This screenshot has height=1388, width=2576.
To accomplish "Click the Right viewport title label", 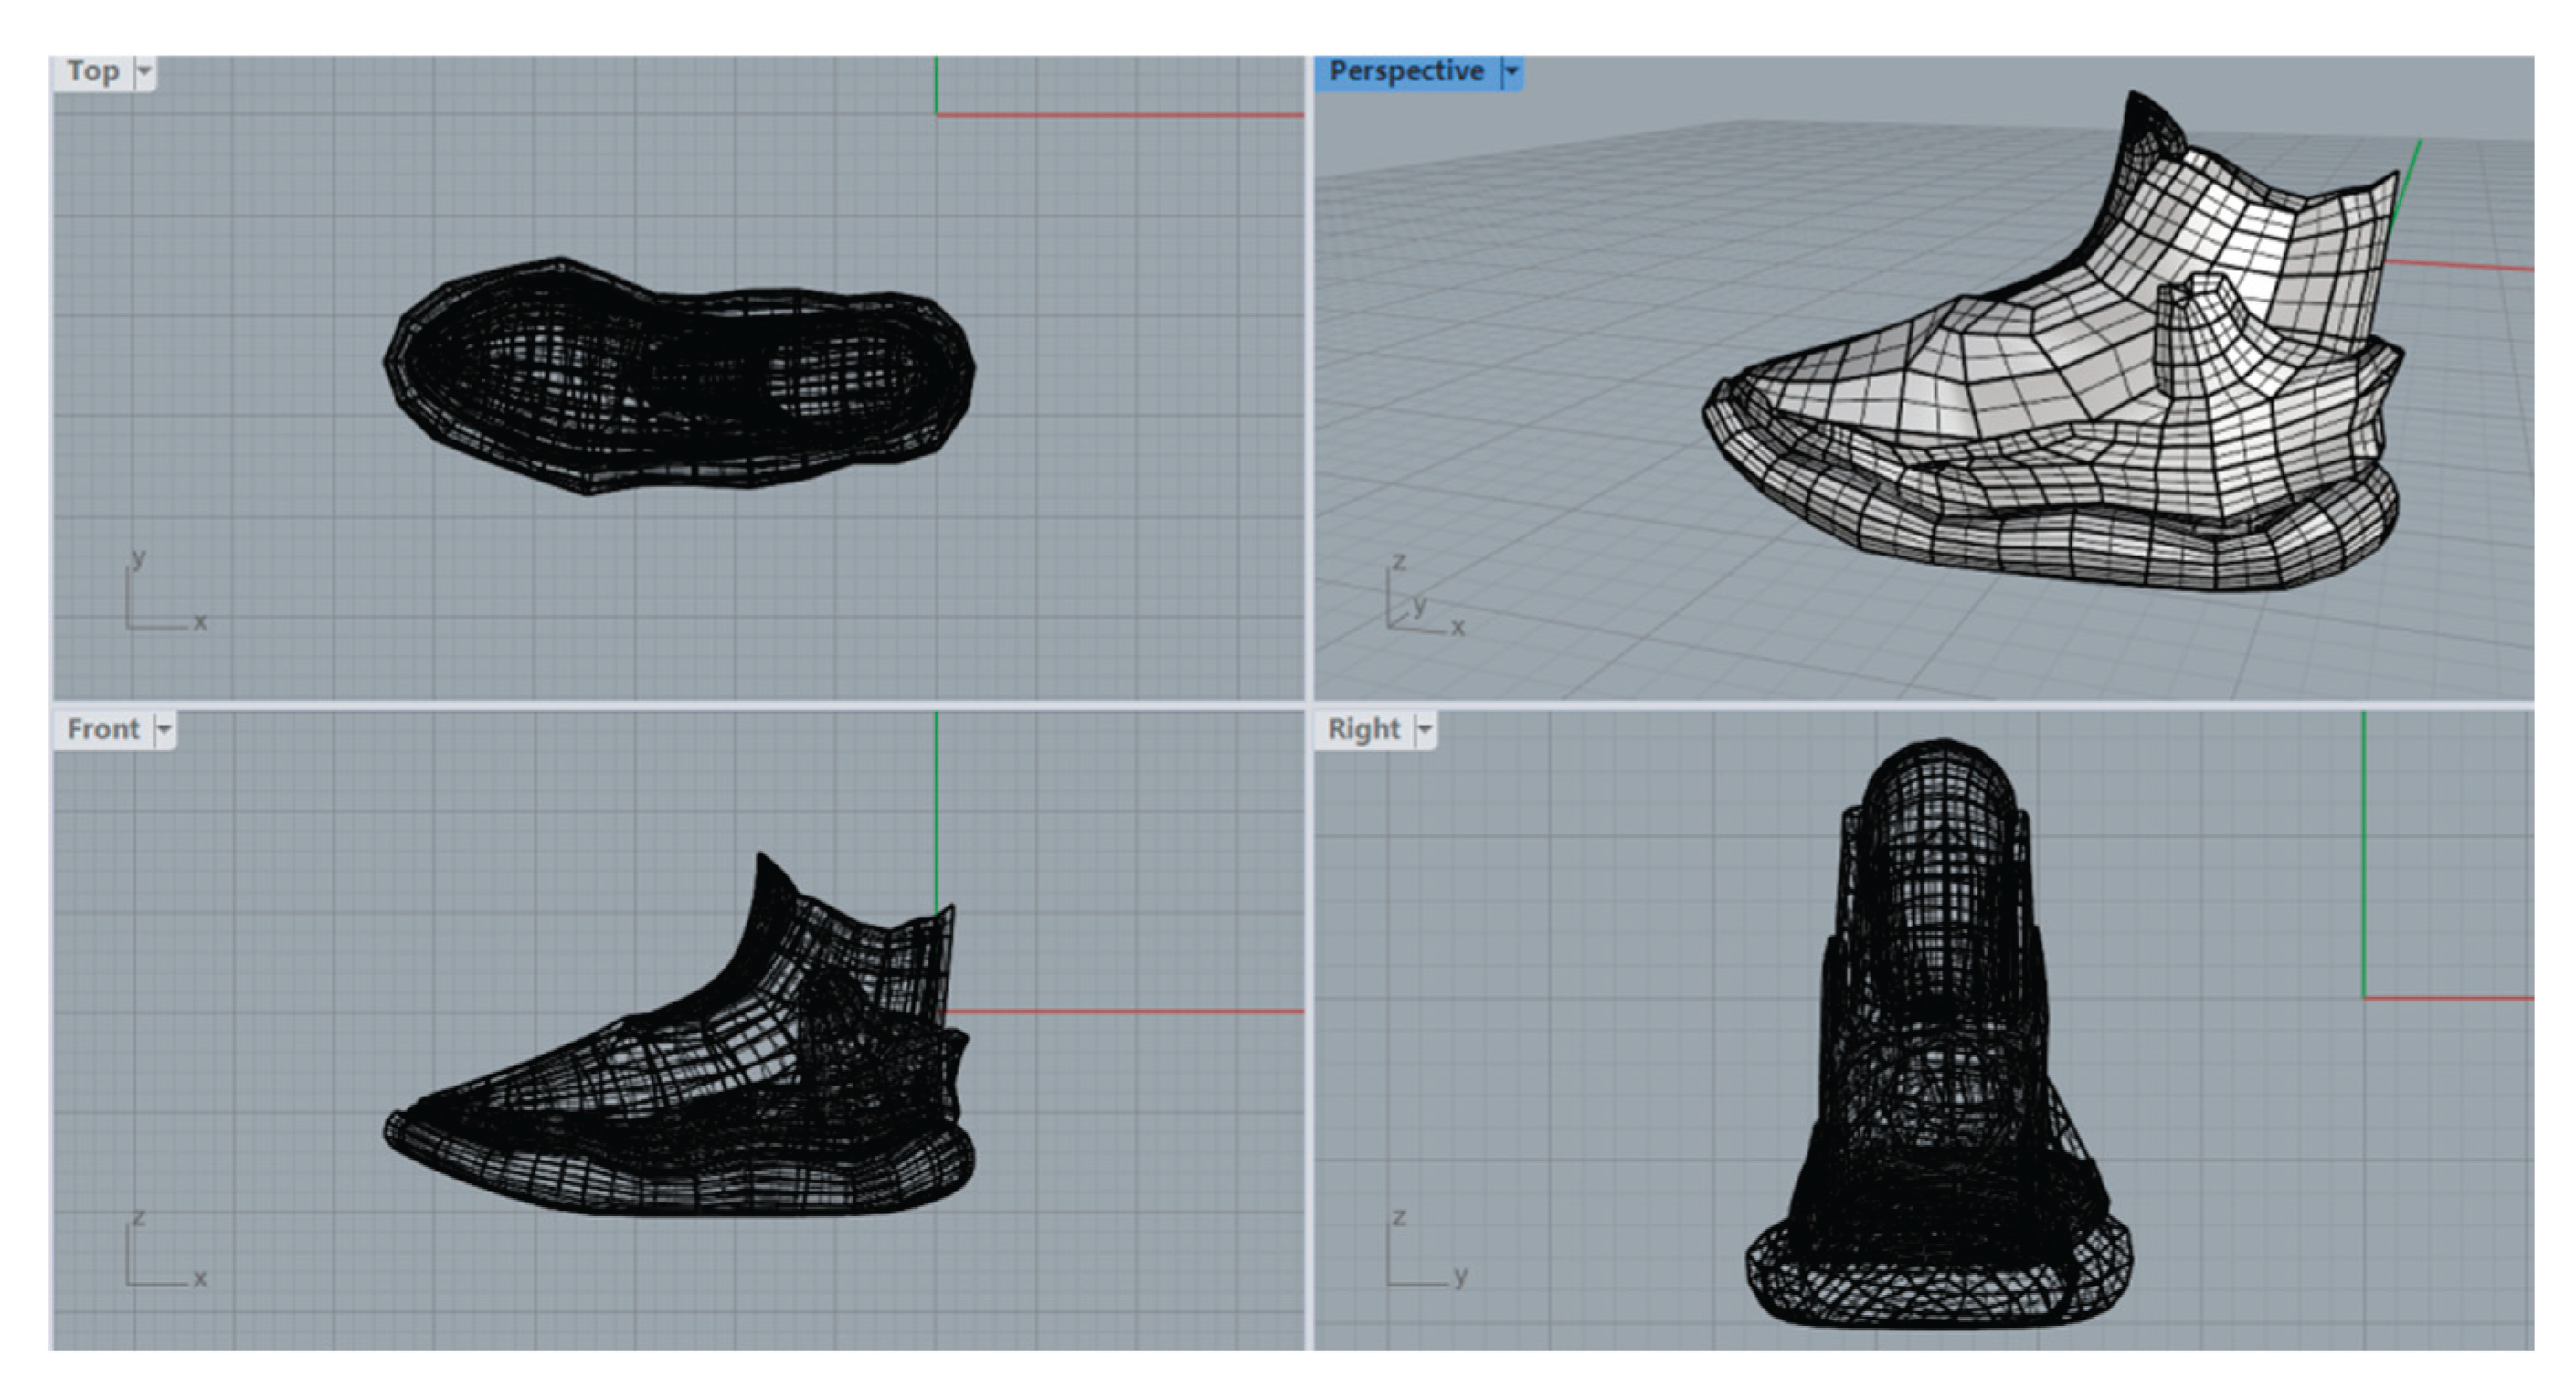I will [1363, 729].
